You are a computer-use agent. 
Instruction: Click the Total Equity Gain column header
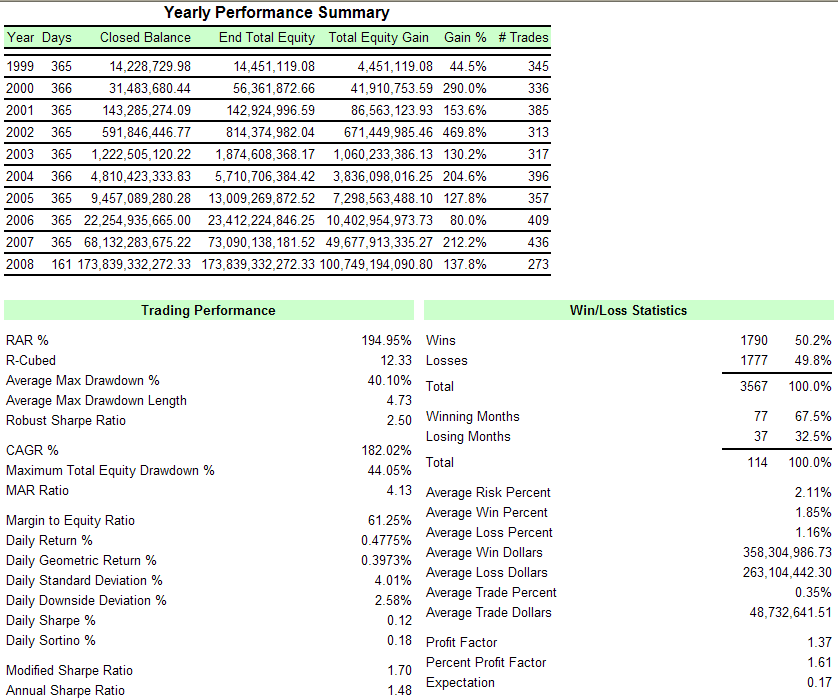378,38
